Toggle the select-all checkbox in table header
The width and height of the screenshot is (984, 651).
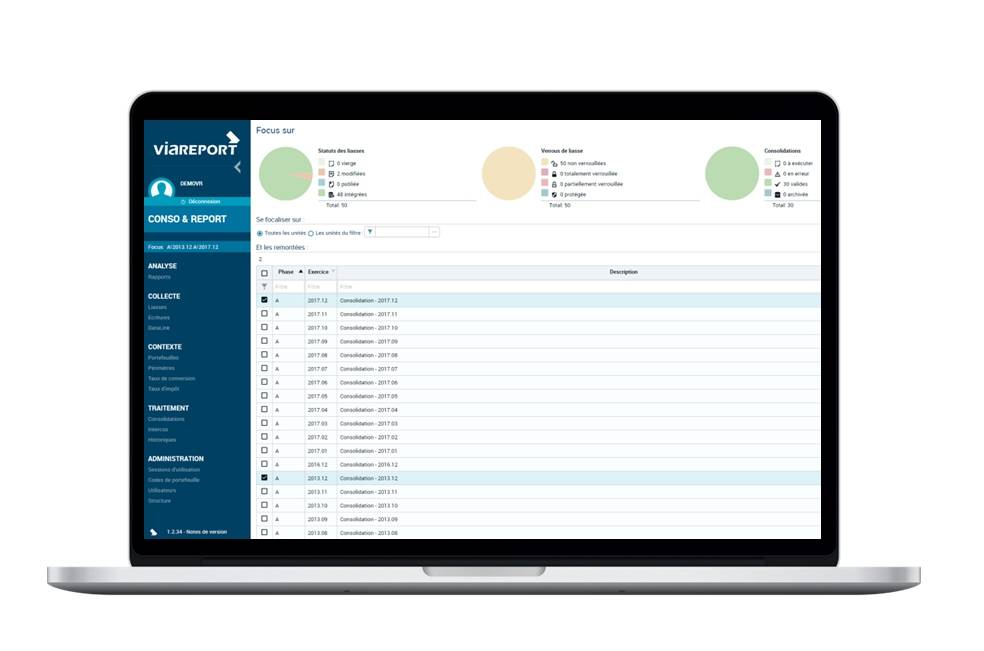(x=264, y=272)
